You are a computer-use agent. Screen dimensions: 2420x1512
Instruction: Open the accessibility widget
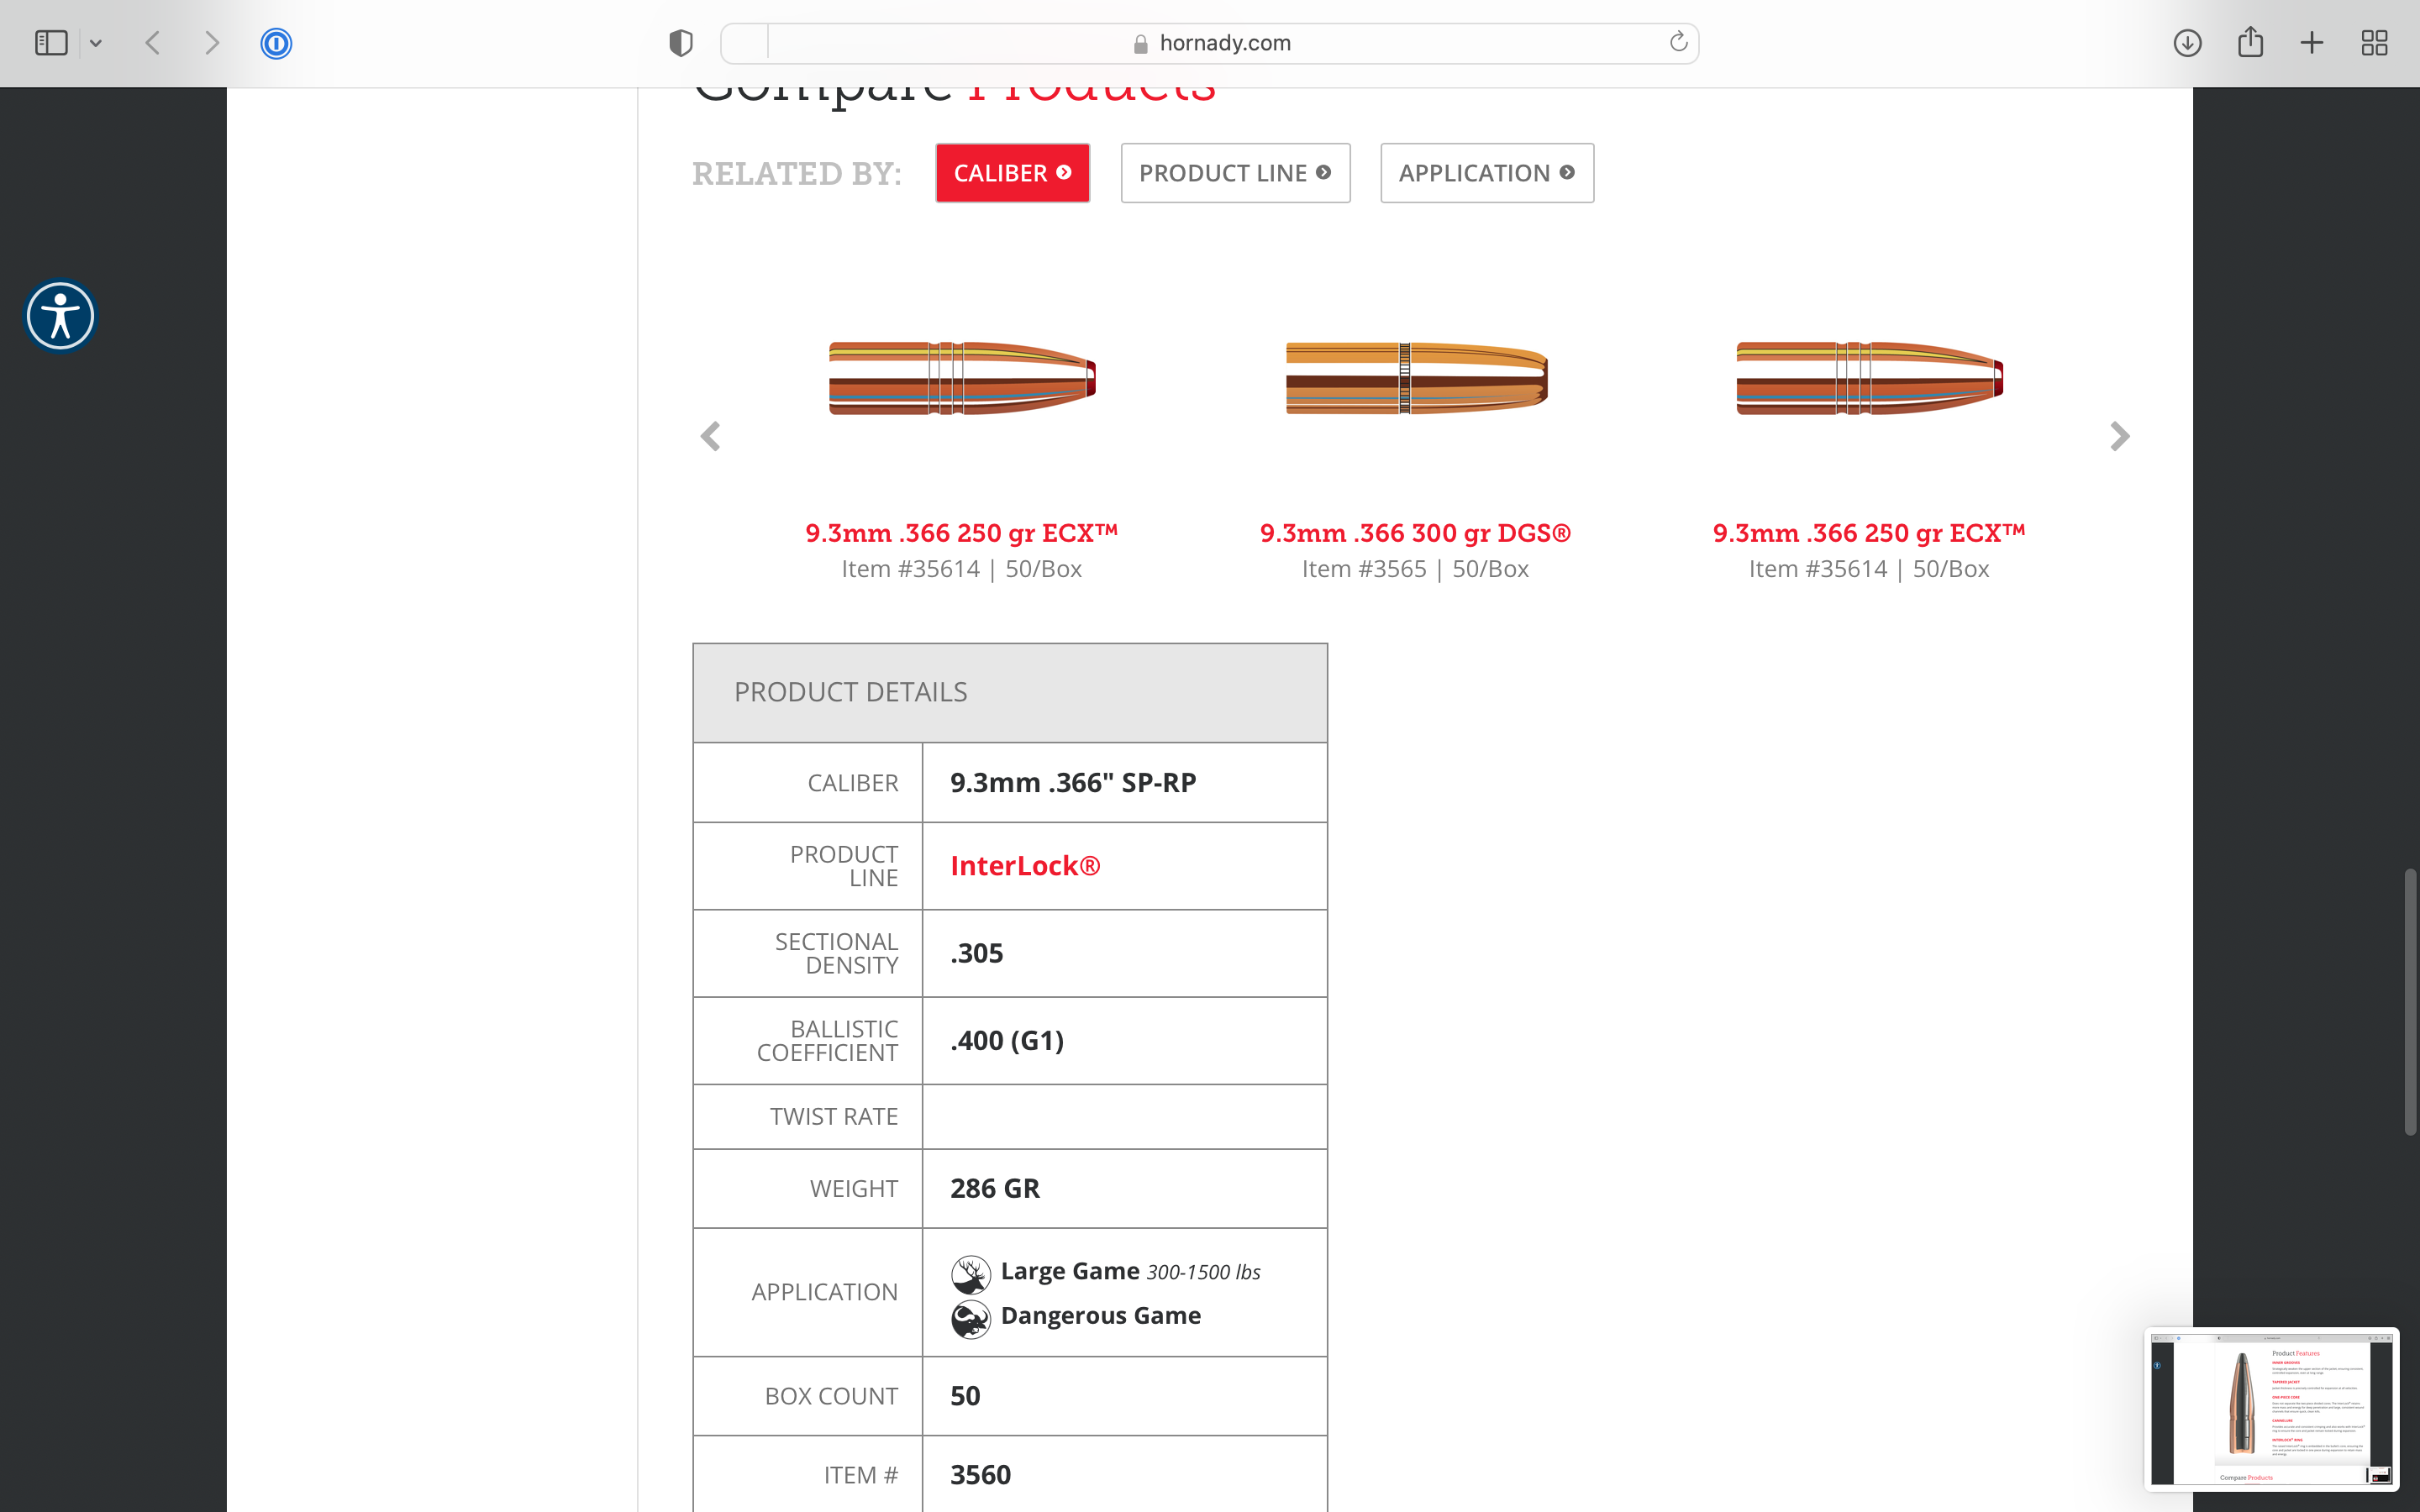click(x=60, y=317)
